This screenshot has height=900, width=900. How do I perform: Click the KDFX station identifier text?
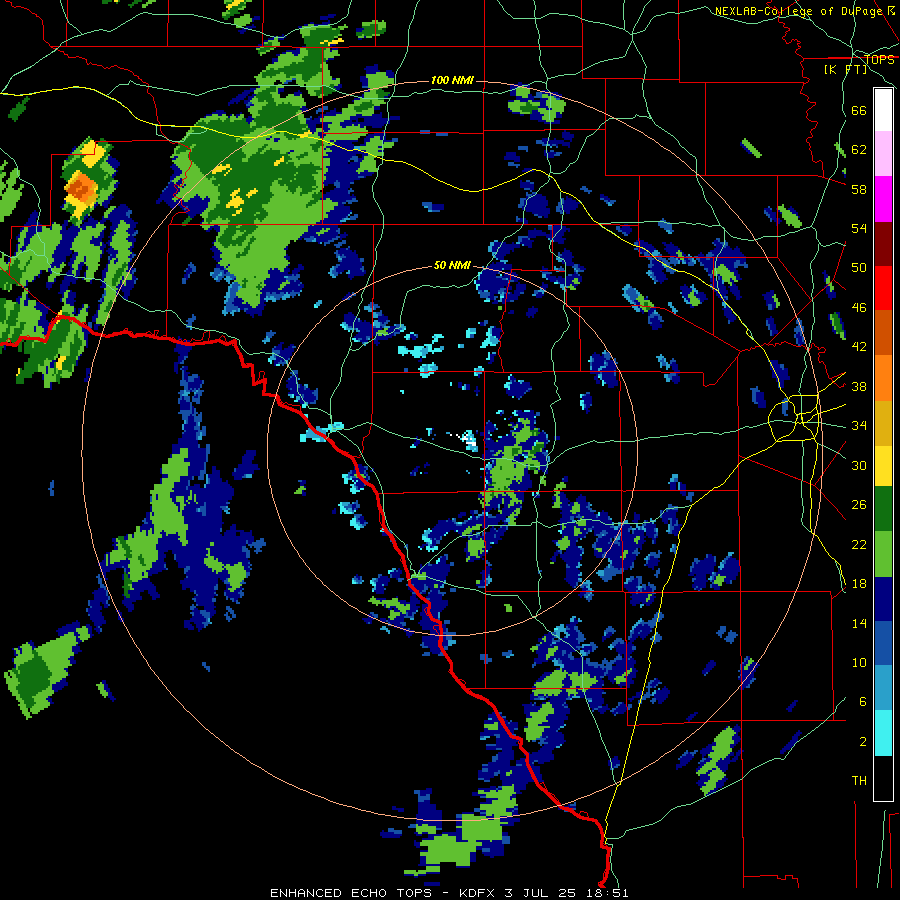[478, 893]
